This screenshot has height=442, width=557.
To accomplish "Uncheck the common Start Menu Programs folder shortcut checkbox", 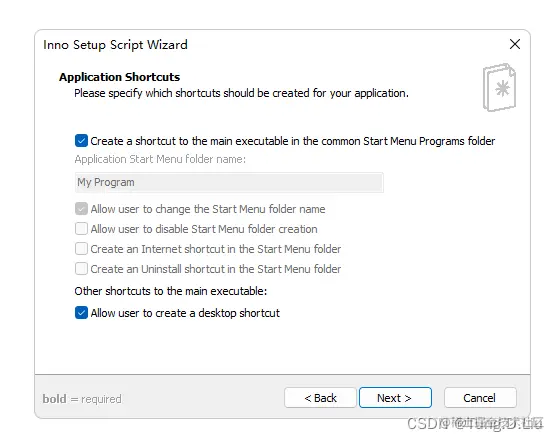I will [x=81, y=141].
